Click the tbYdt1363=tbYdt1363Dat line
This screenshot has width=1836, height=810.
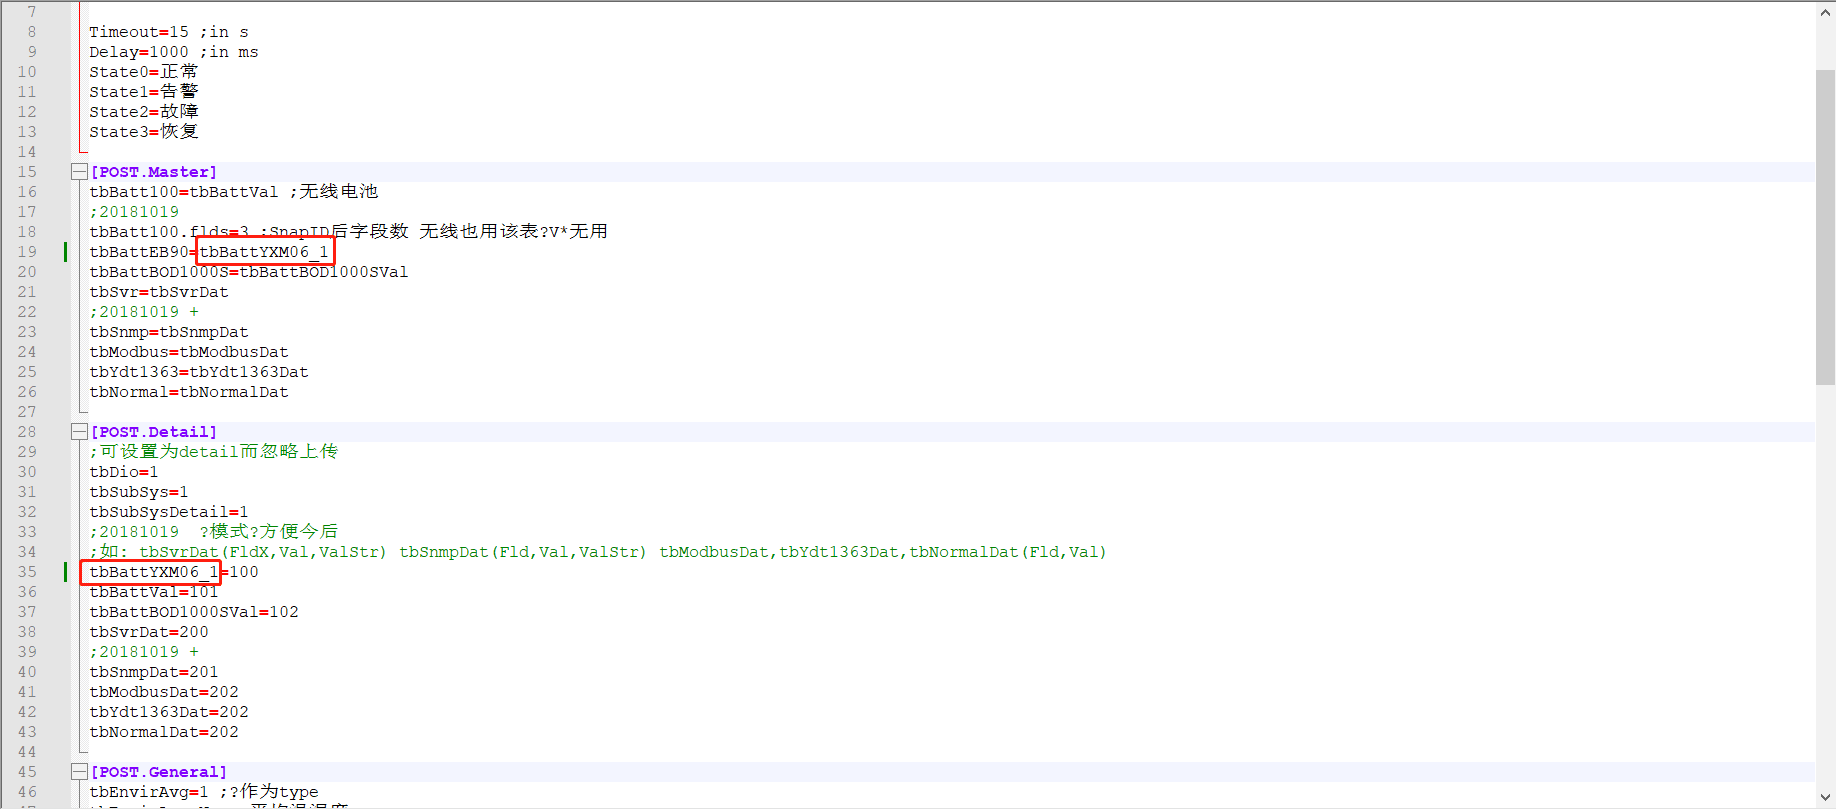199,372
